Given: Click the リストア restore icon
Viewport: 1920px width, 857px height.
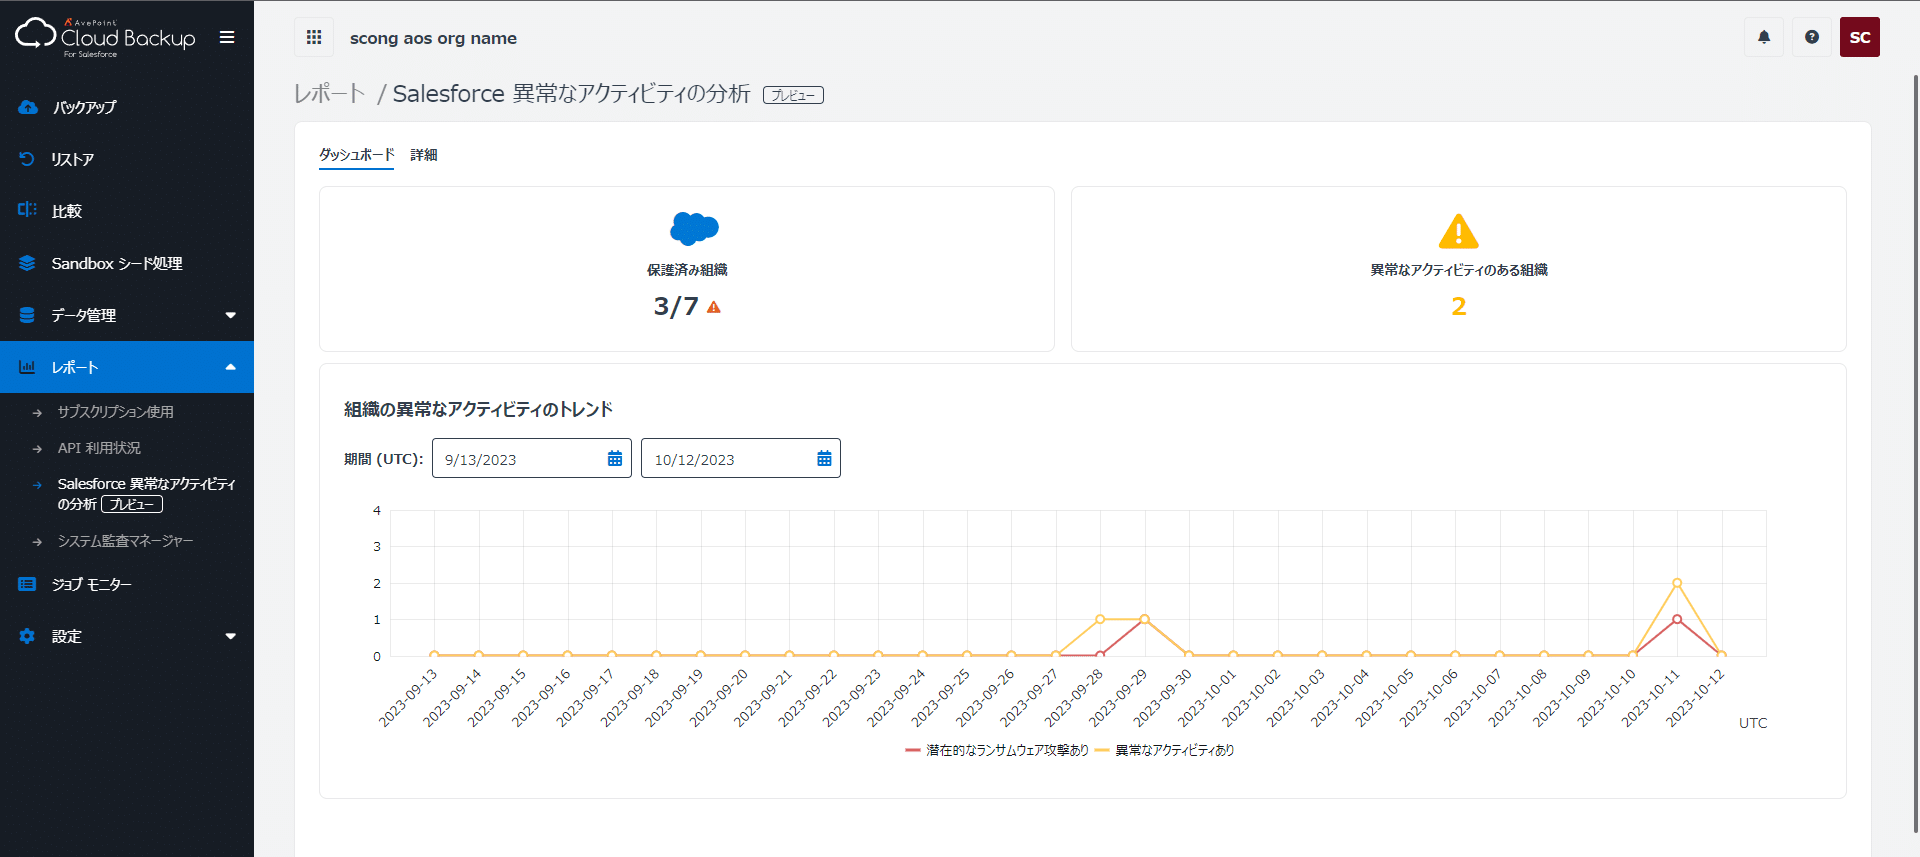Looking at the screenshot, I should point(27,159).
